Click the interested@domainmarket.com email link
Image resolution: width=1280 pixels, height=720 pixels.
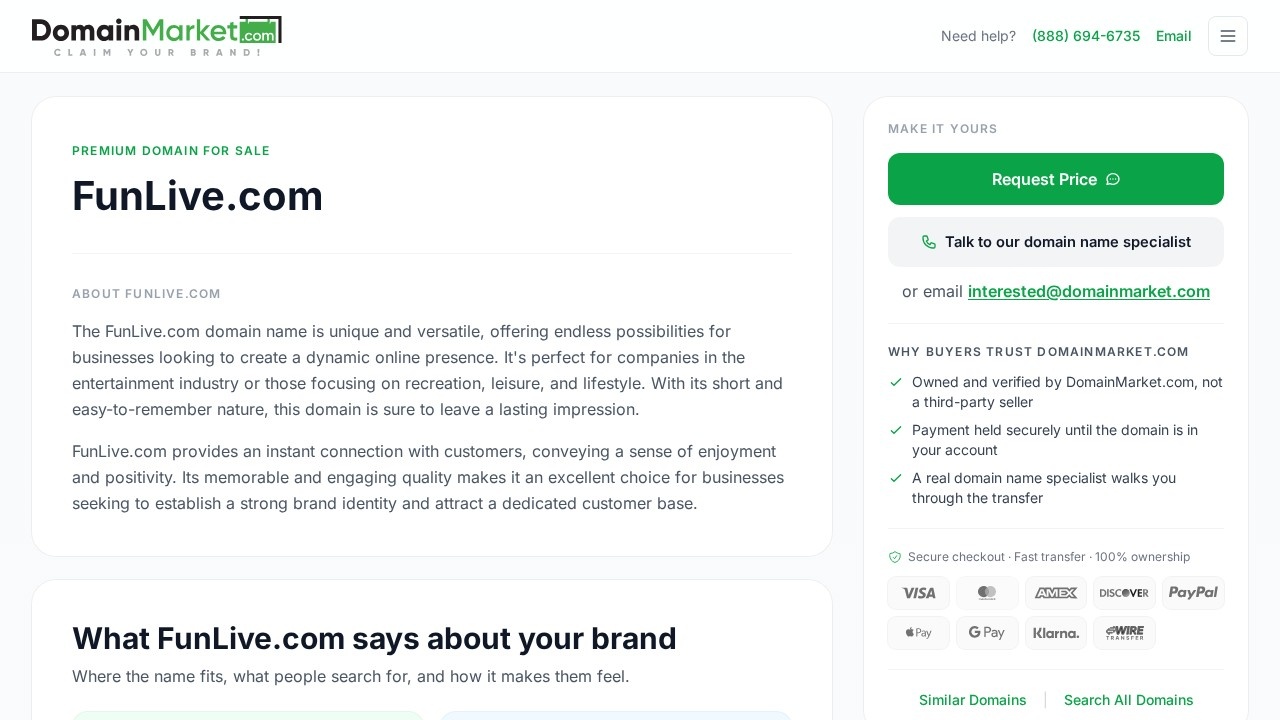[1089, 291]
